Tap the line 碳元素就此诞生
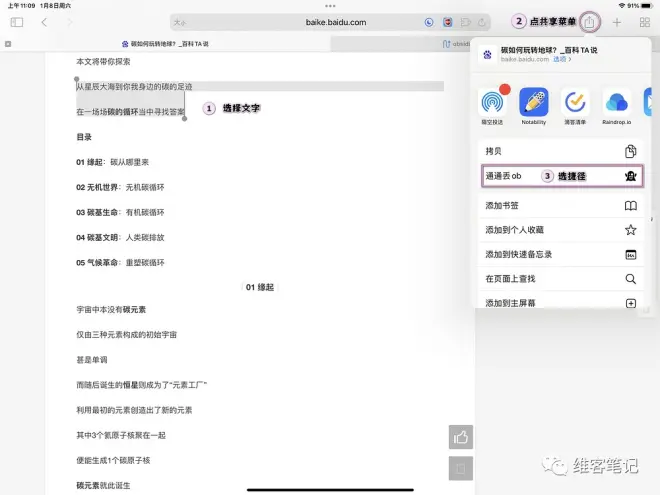The width and height of the screenshot is (660, 495). (x=103, y=485)
